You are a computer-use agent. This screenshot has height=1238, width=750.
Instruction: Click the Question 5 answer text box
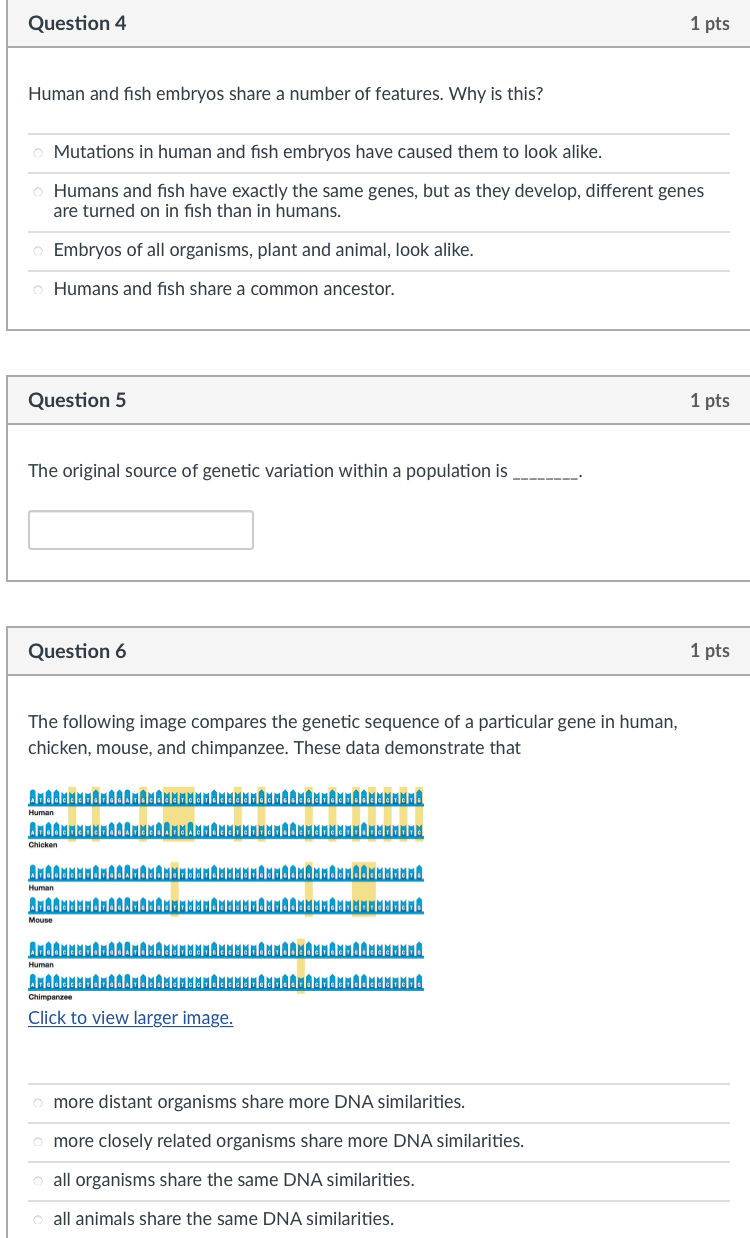[141, 530]
